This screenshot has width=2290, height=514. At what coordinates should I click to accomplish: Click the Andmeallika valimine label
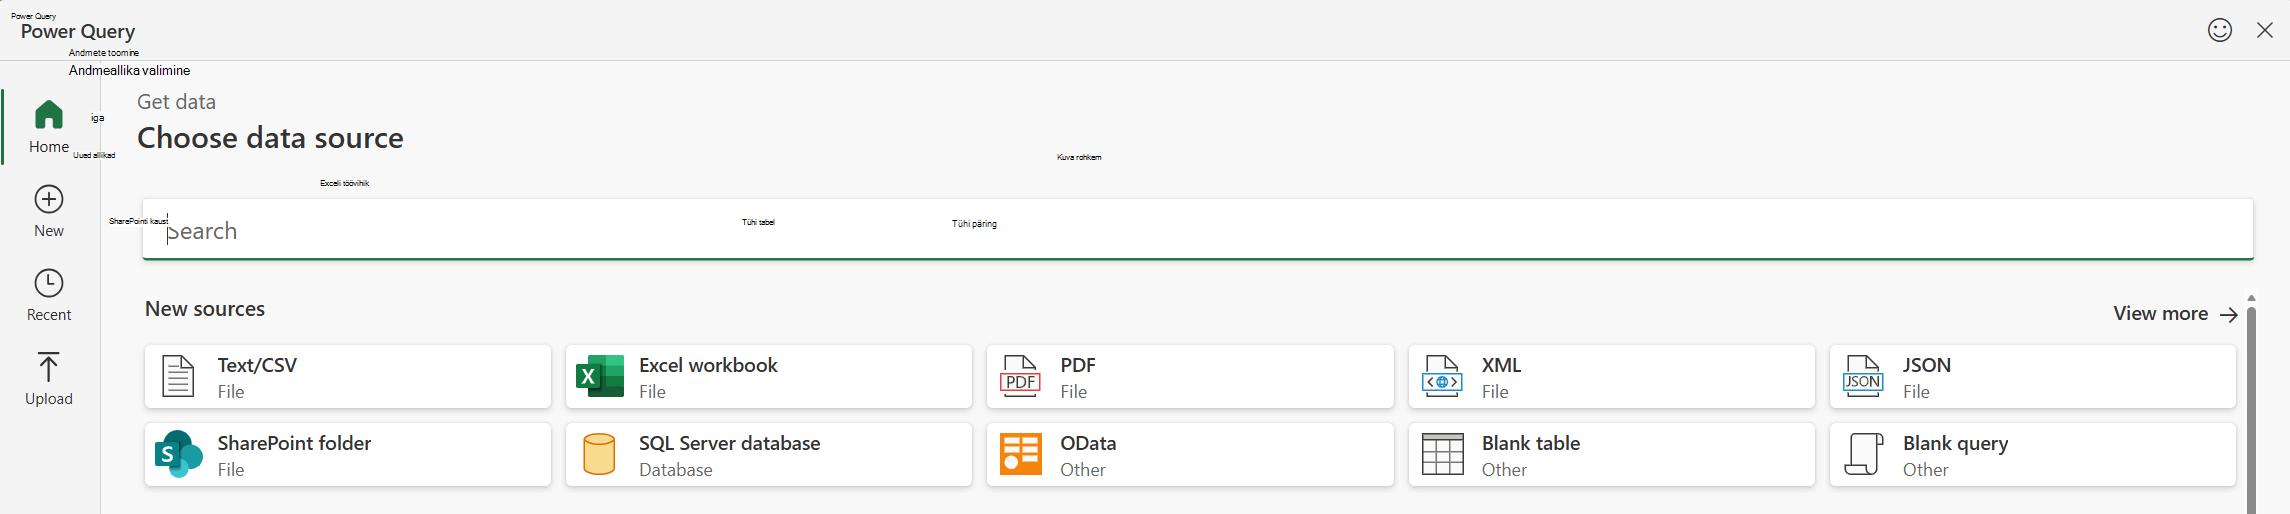129,70
